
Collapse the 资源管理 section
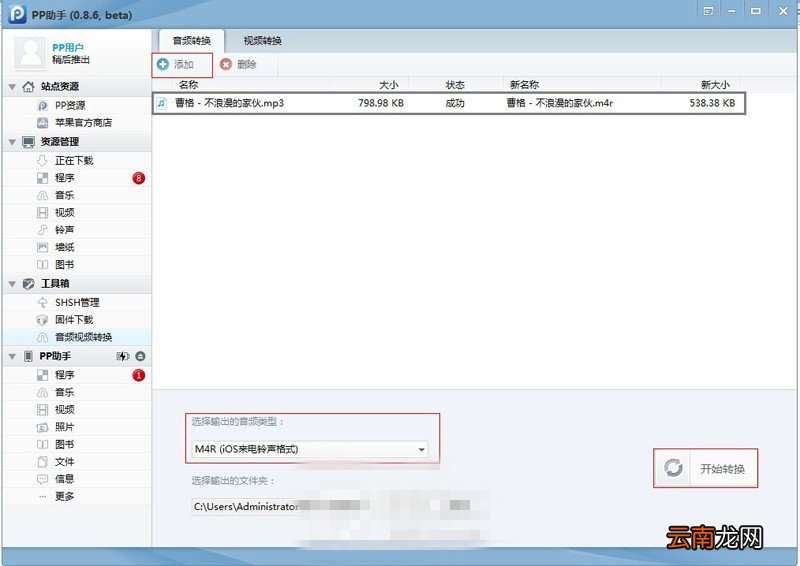click(x=12, y=142)
